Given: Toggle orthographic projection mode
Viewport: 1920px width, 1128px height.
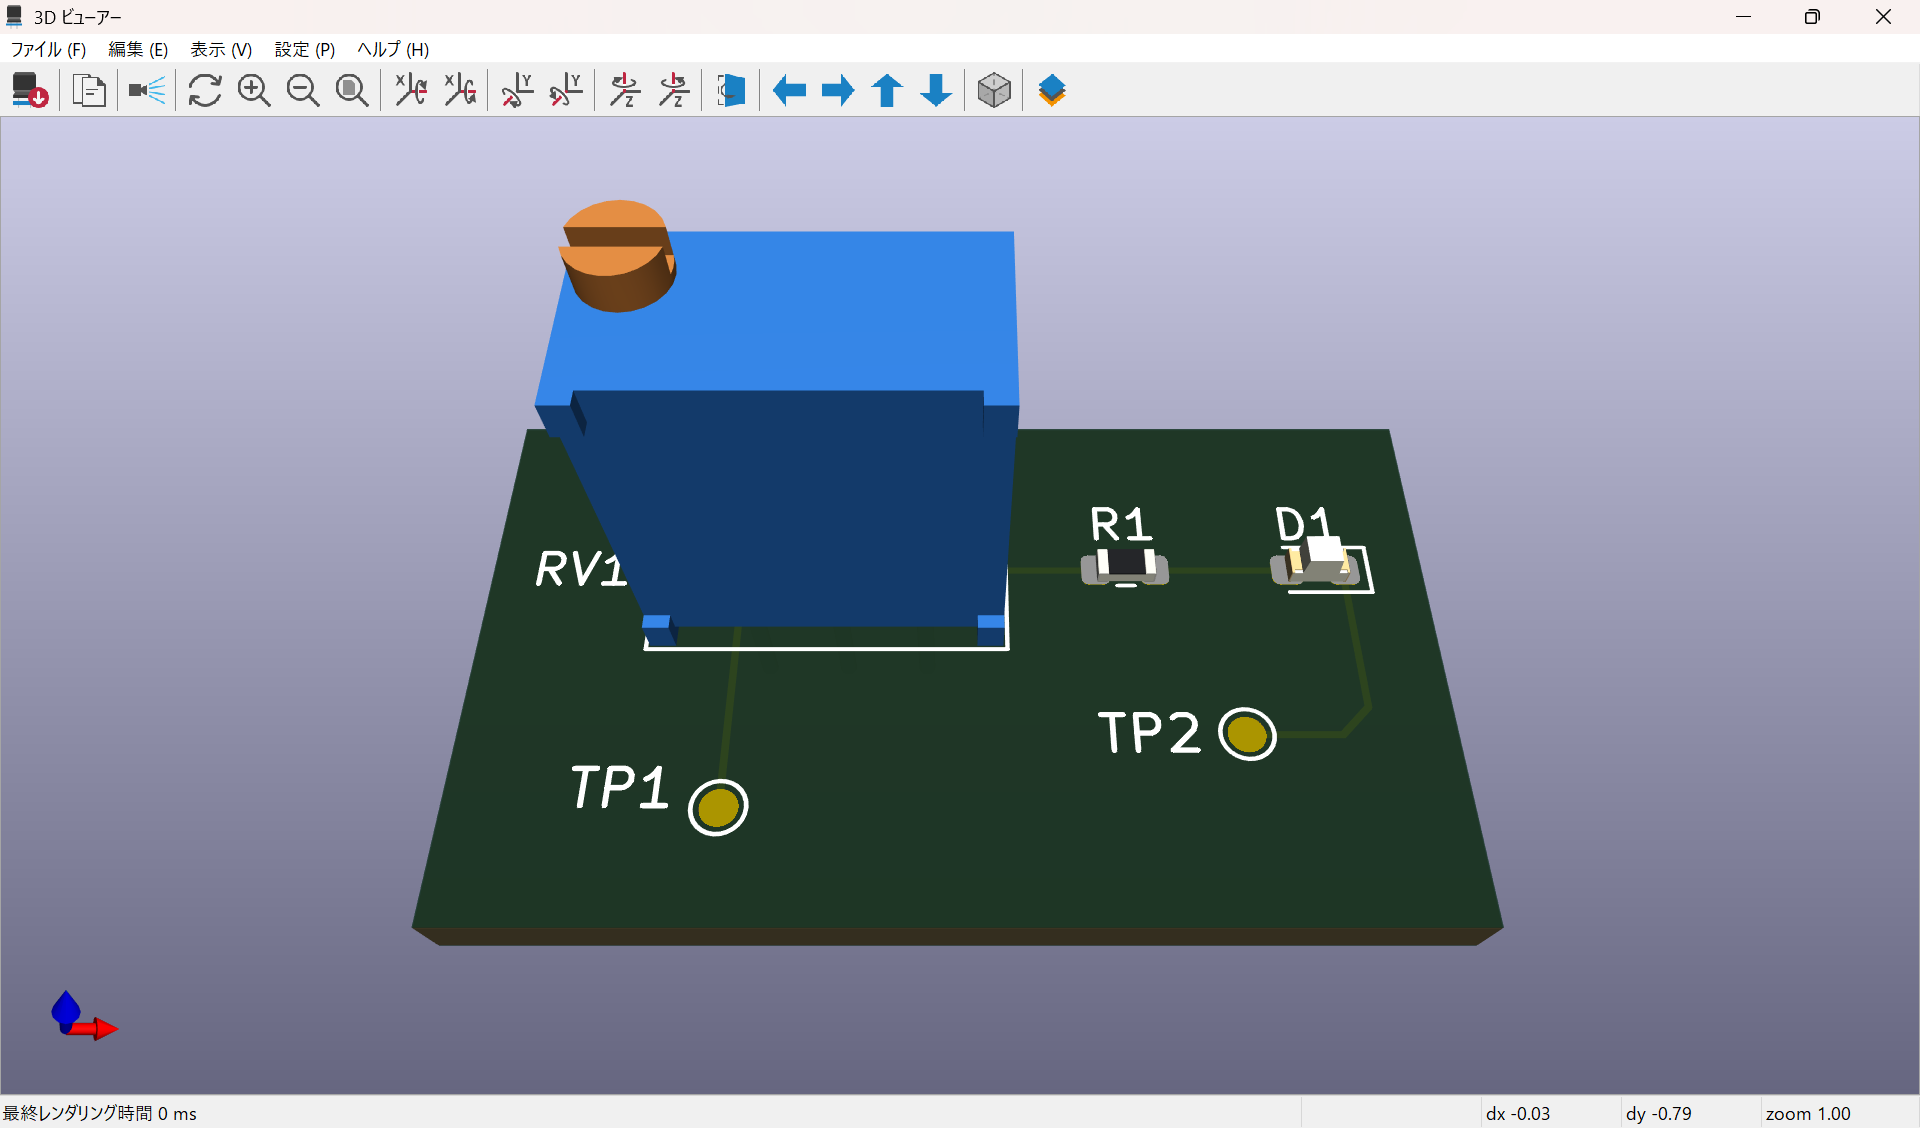Looking at the screenshot, I should (993, 90).
